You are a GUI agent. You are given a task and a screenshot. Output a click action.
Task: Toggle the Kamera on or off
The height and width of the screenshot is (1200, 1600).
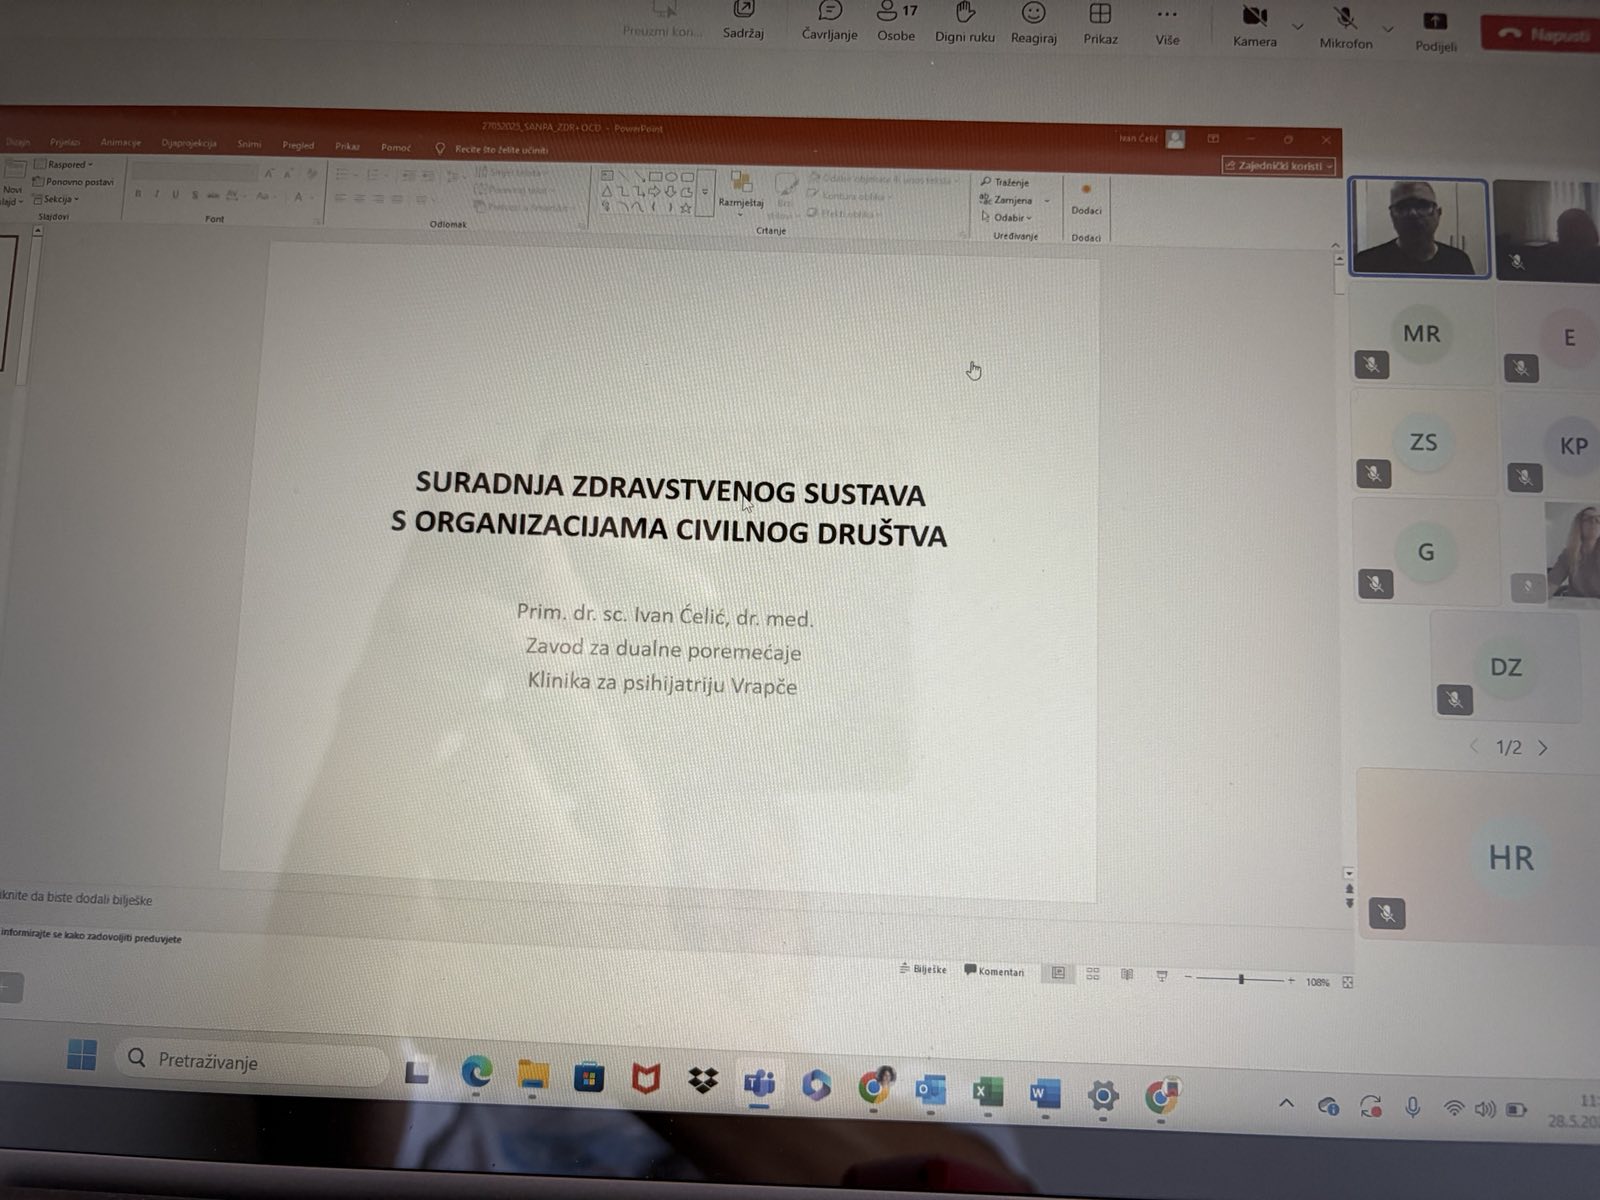click(x=1254, y=18)
